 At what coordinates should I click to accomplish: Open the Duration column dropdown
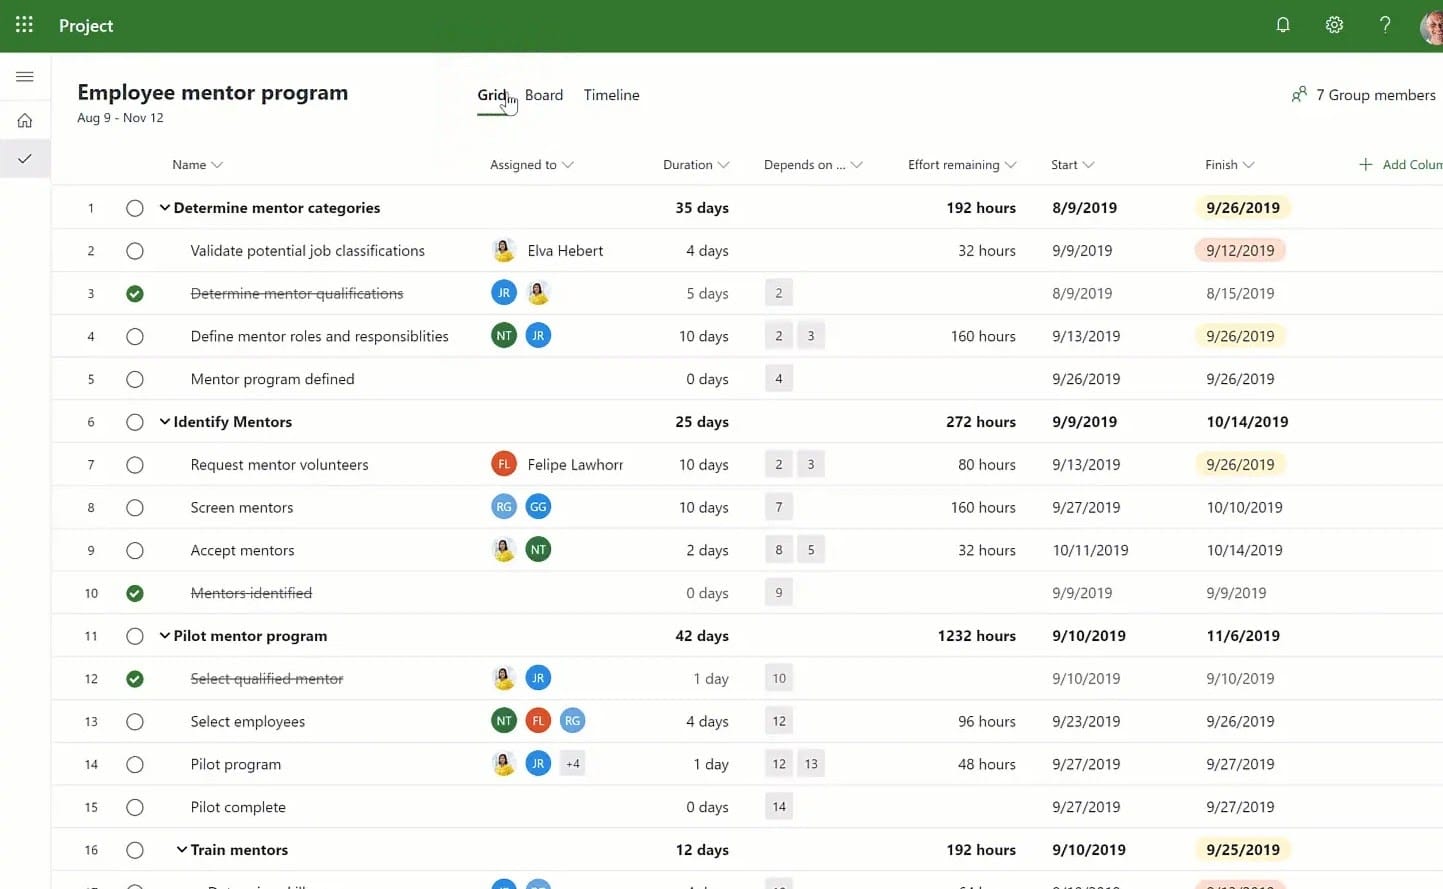pos(725,164)
